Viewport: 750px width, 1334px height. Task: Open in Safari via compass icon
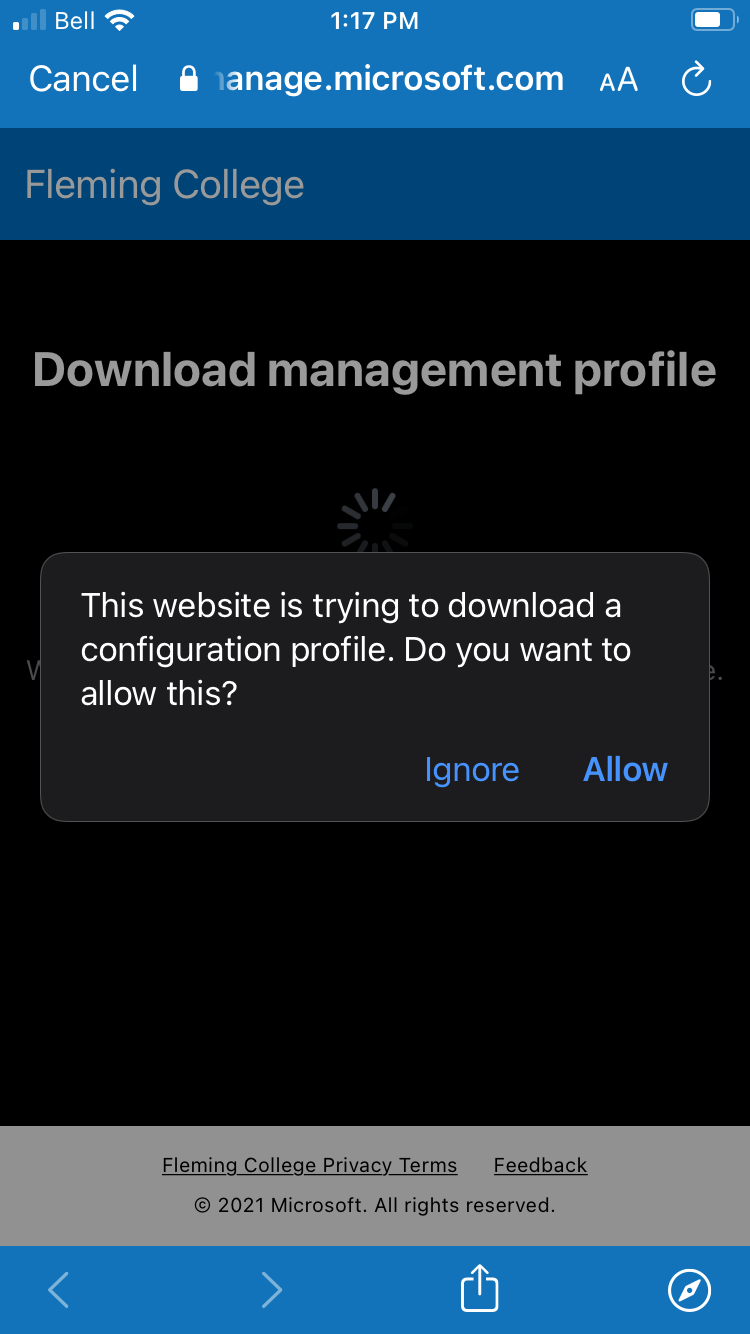[689, 1290]
